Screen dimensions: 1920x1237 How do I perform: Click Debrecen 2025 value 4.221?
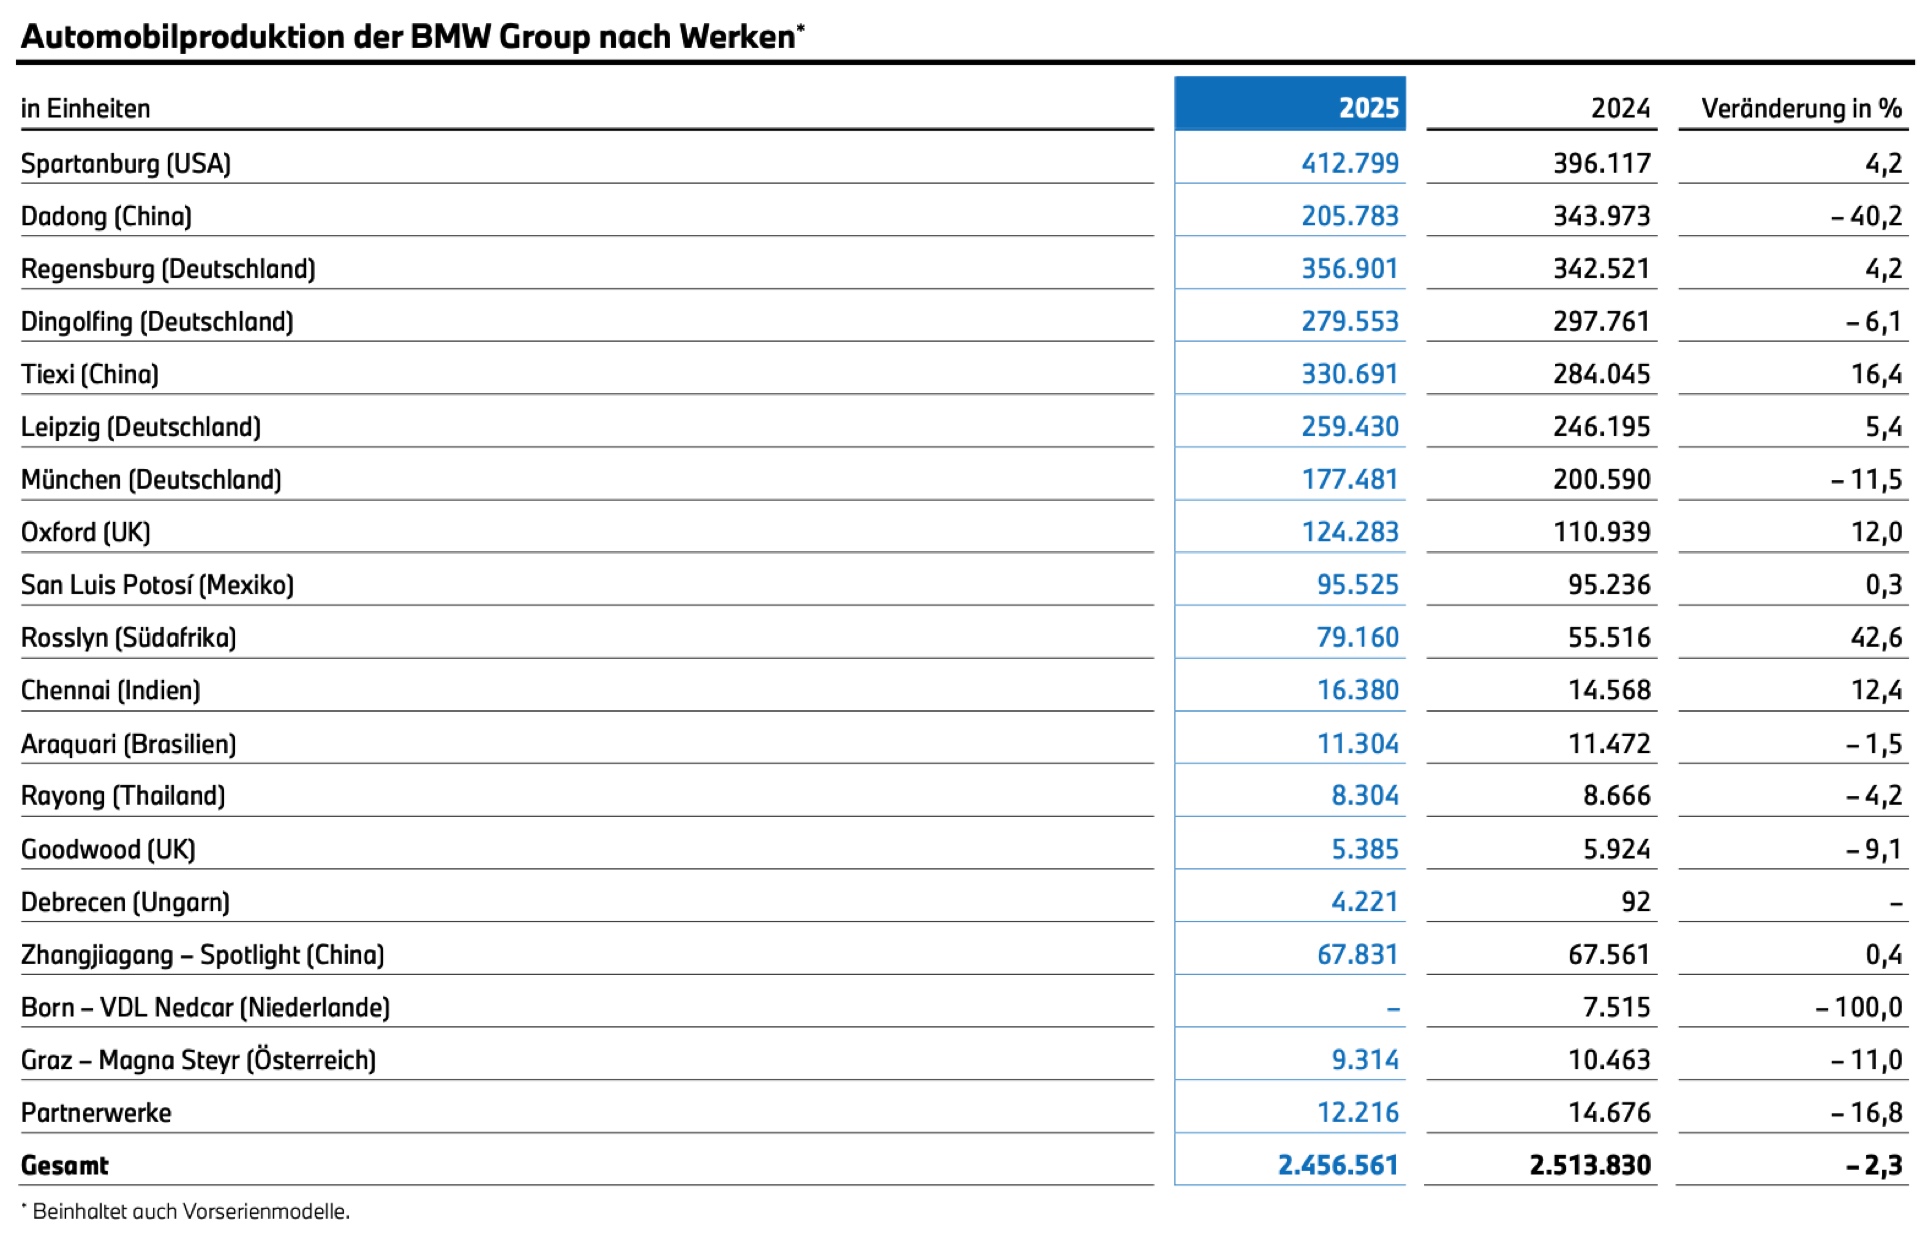tap(1364, 901)
